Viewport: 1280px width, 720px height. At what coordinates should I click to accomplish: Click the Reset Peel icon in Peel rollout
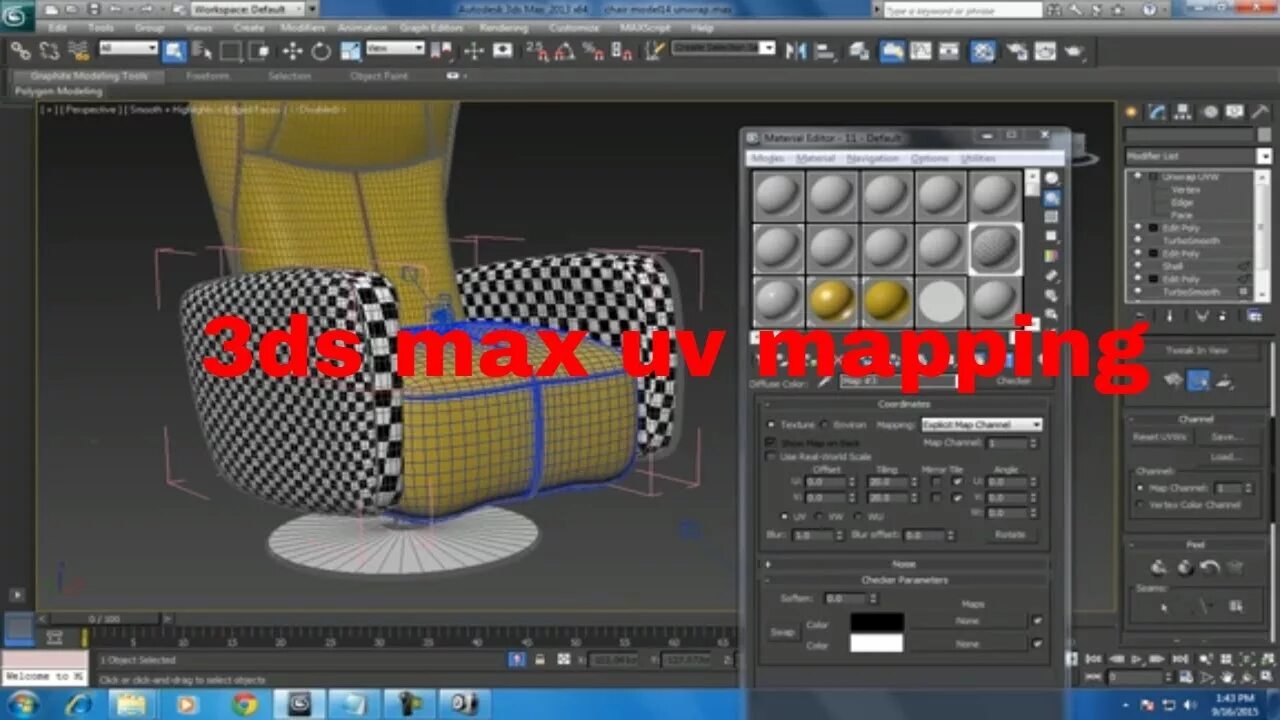(1210, 567)
